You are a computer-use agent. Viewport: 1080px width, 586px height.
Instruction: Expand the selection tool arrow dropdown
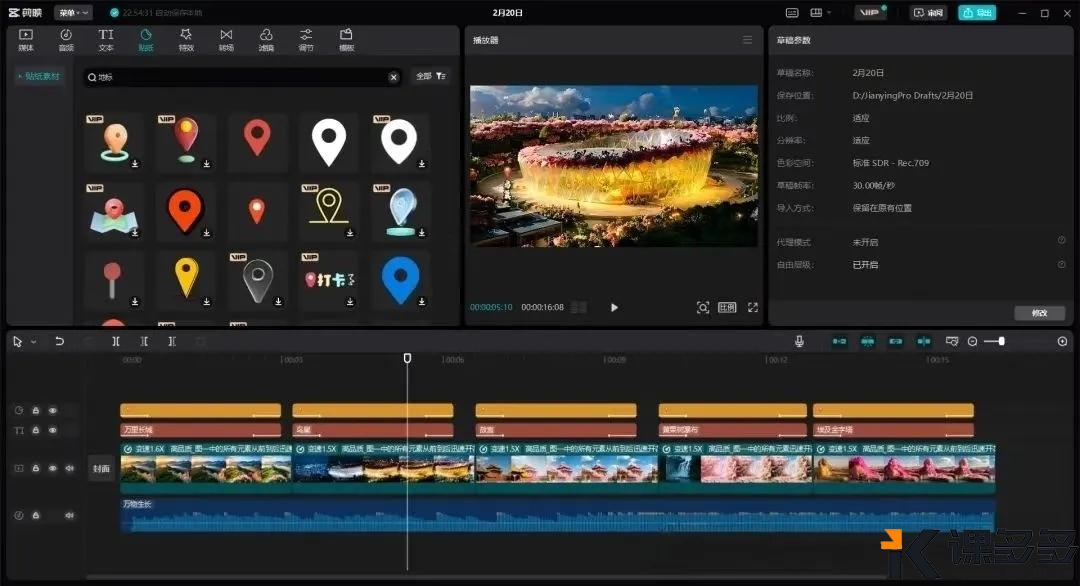coord(34,342)
